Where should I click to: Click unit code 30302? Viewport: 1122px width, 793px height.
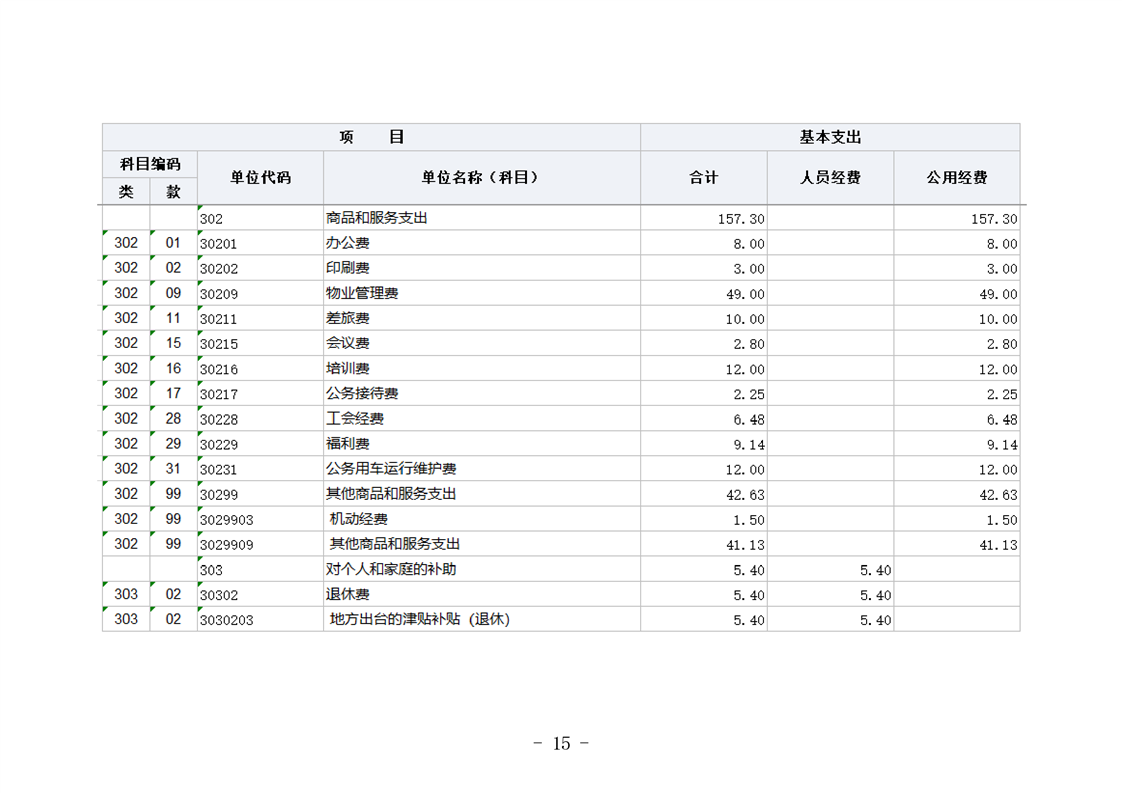(218, 595)
